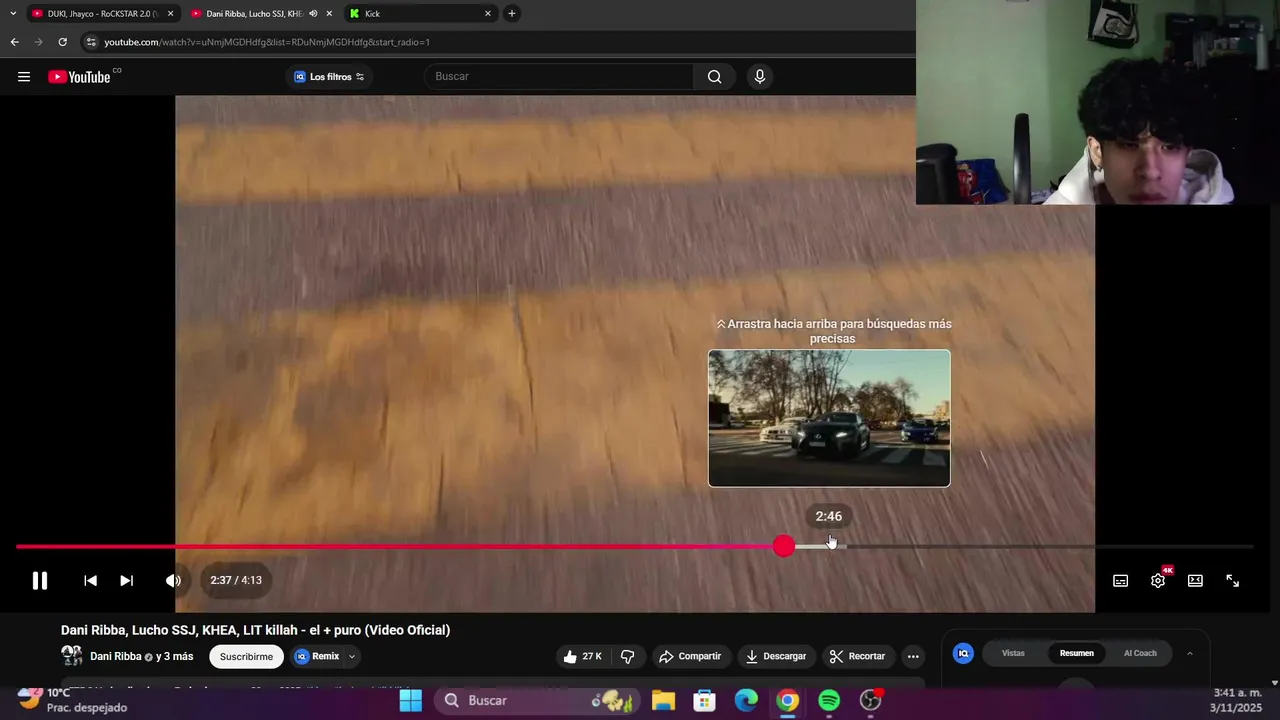
Task: Open the YouTube hamburger guide menu
Action: click(x=24, y=77)
